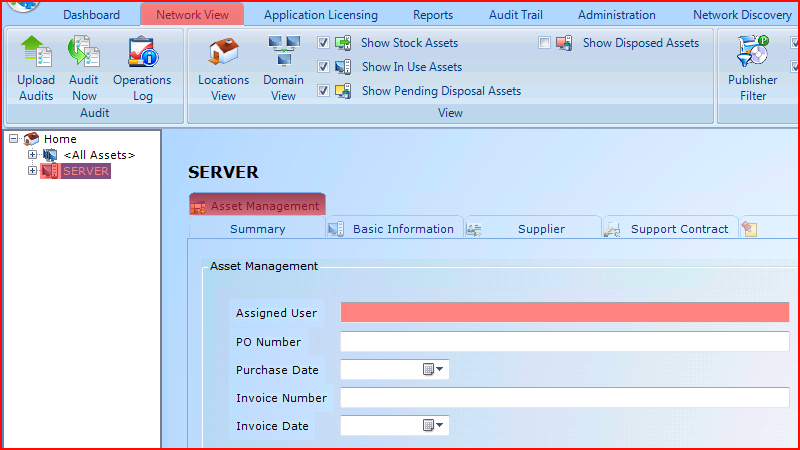Click the Support Contract tab icon
The image size is (800, 450).
click(612, 230)
